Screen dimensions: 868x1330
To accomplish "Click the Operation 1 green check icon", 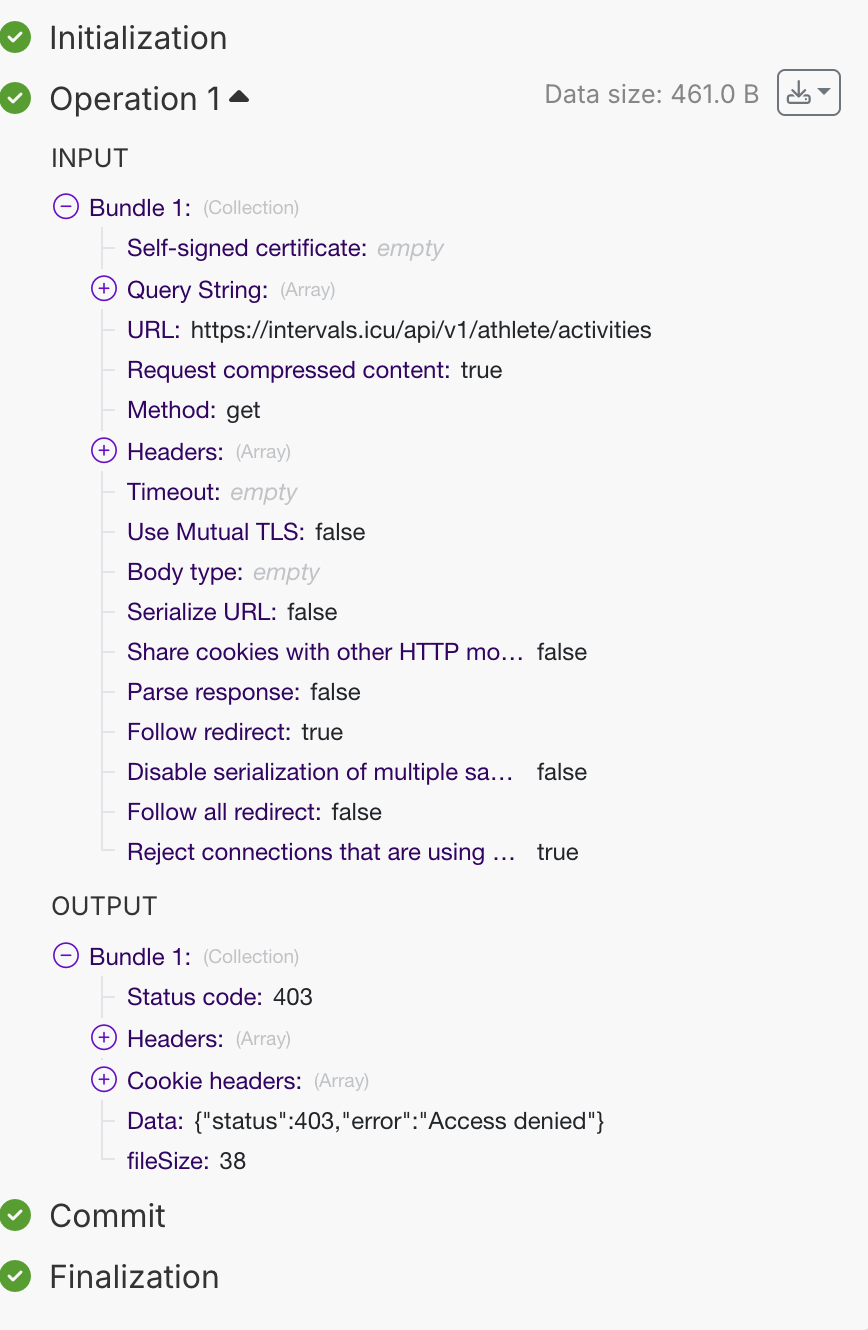I will [x=15, y=98].
